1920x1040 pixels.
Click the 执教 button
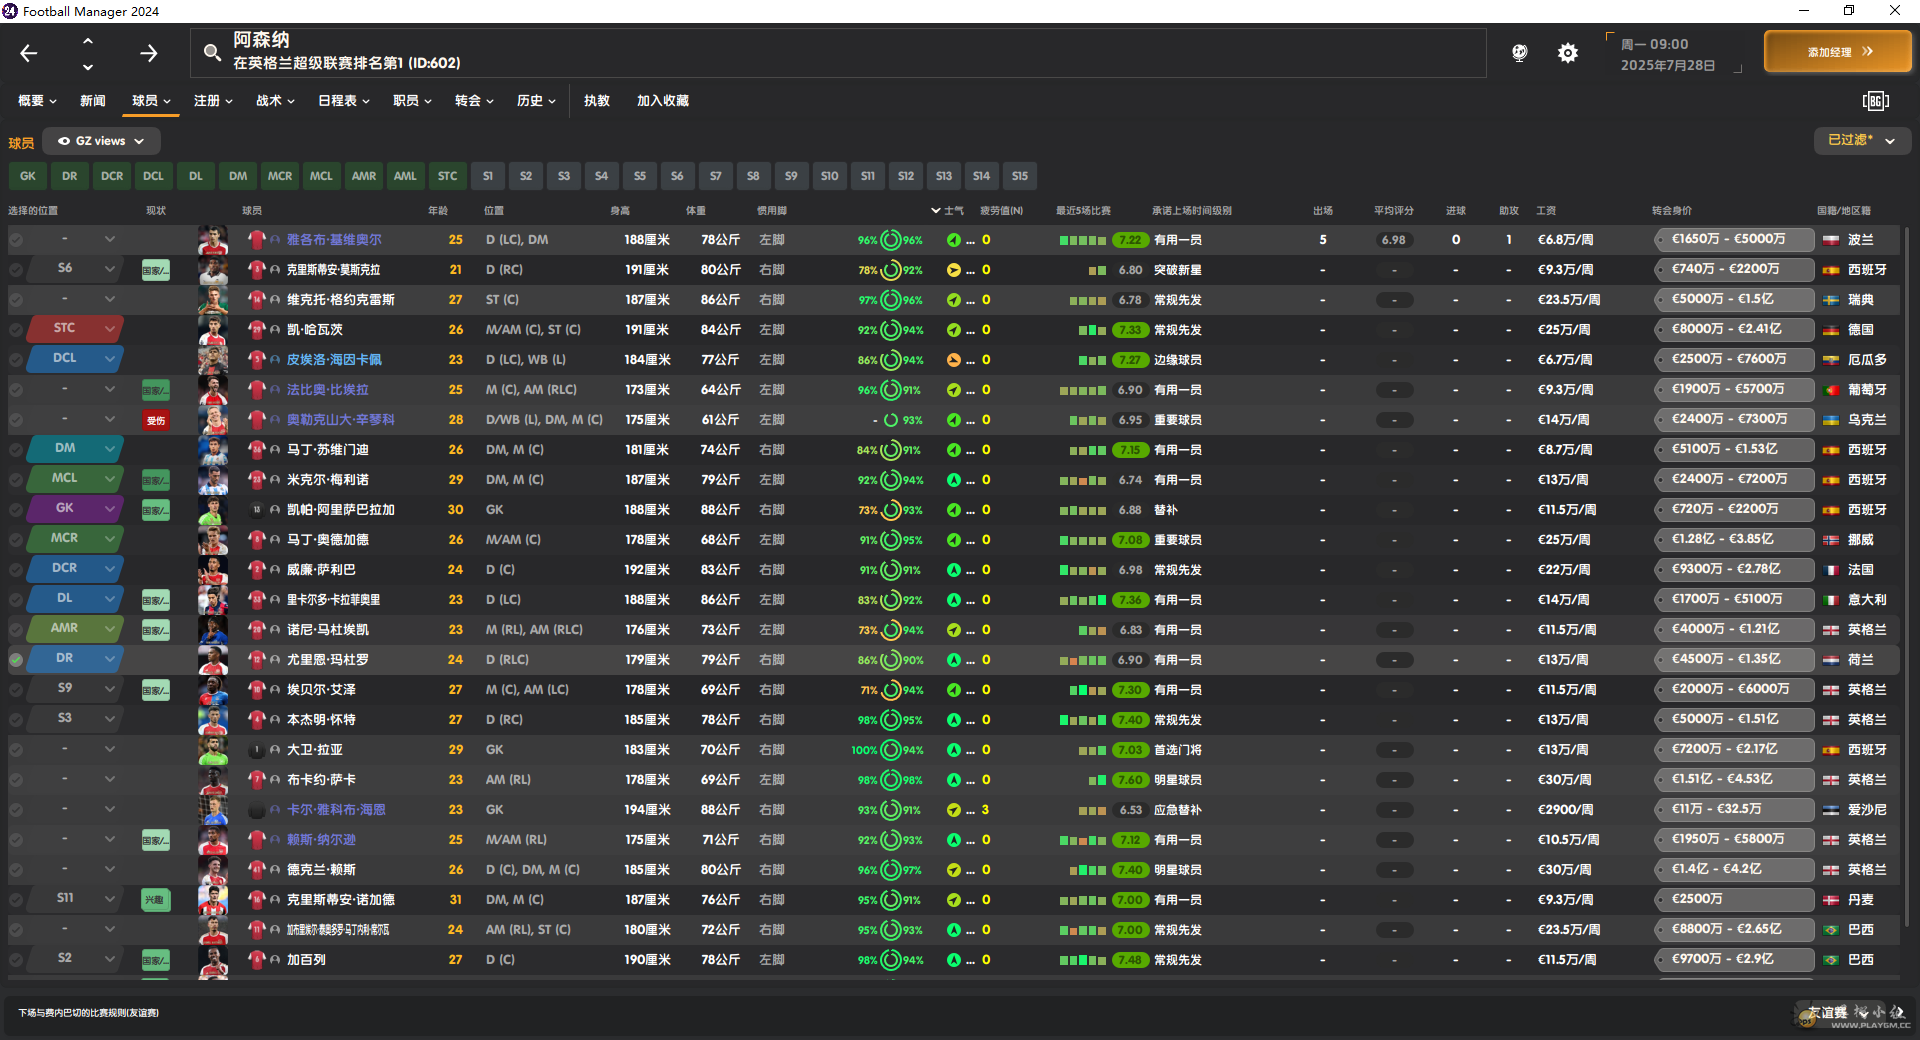click(597, 101)
